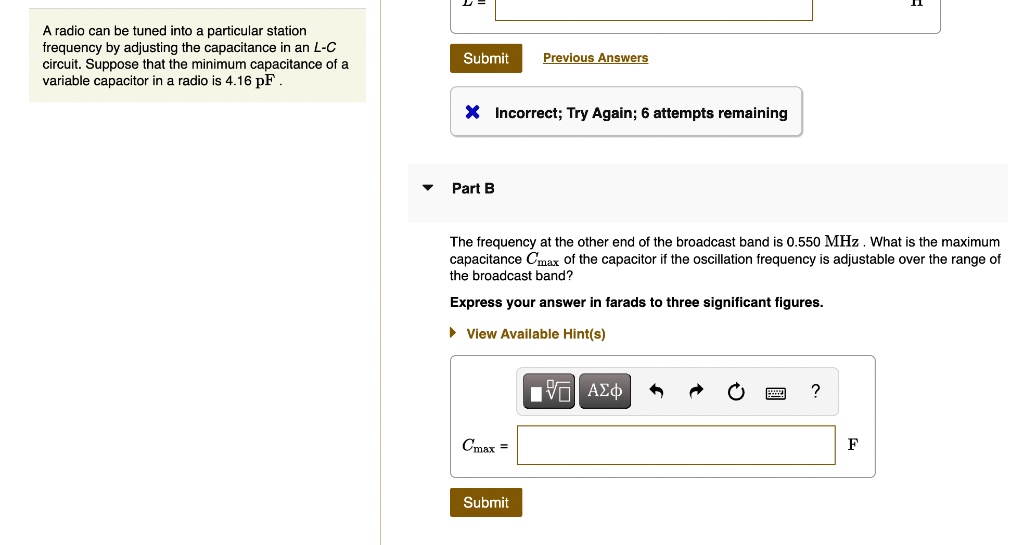The image size is (1024, 545).
Task: Select the Part B heading text
Action: tap(473, 189)
